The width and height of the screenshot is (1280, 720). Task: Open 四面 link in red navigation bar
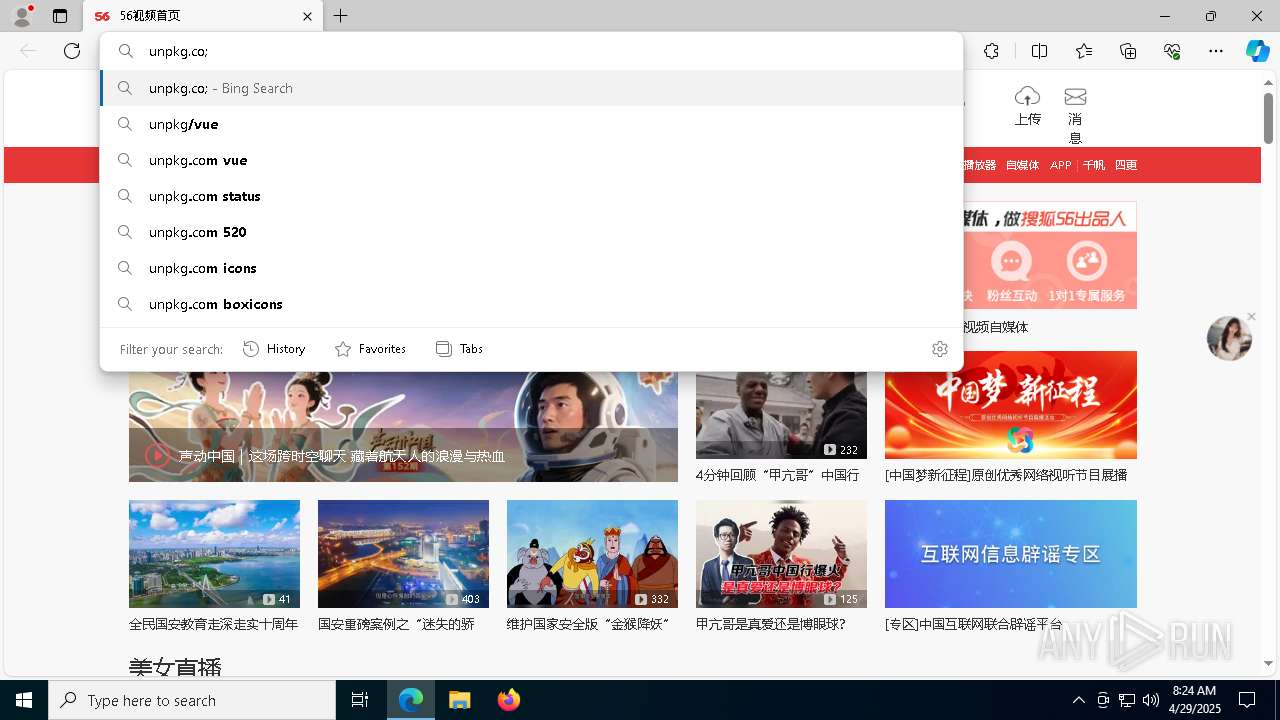[1126, 165]
